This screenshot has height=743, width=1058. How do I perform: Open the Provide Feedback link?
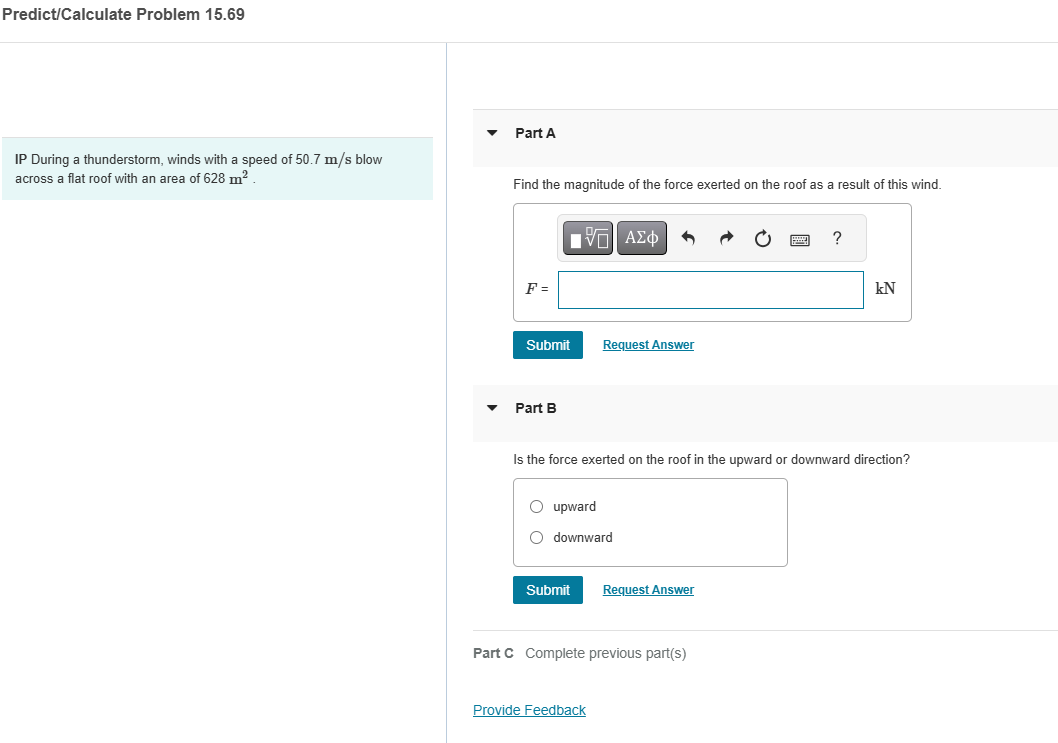pyautogui.click(x=529, y=710)
